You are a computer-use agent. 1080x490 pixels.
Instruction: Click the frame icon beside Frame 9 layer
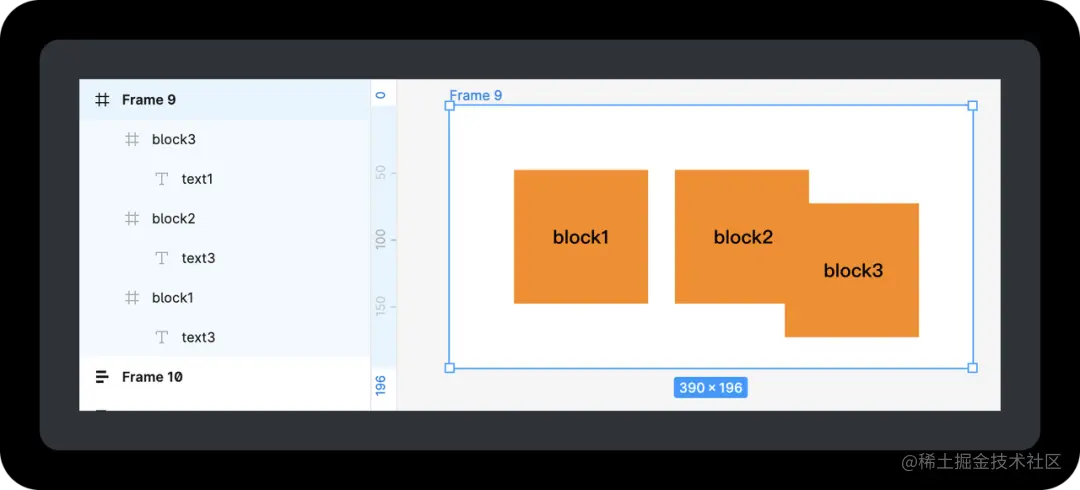102,100
